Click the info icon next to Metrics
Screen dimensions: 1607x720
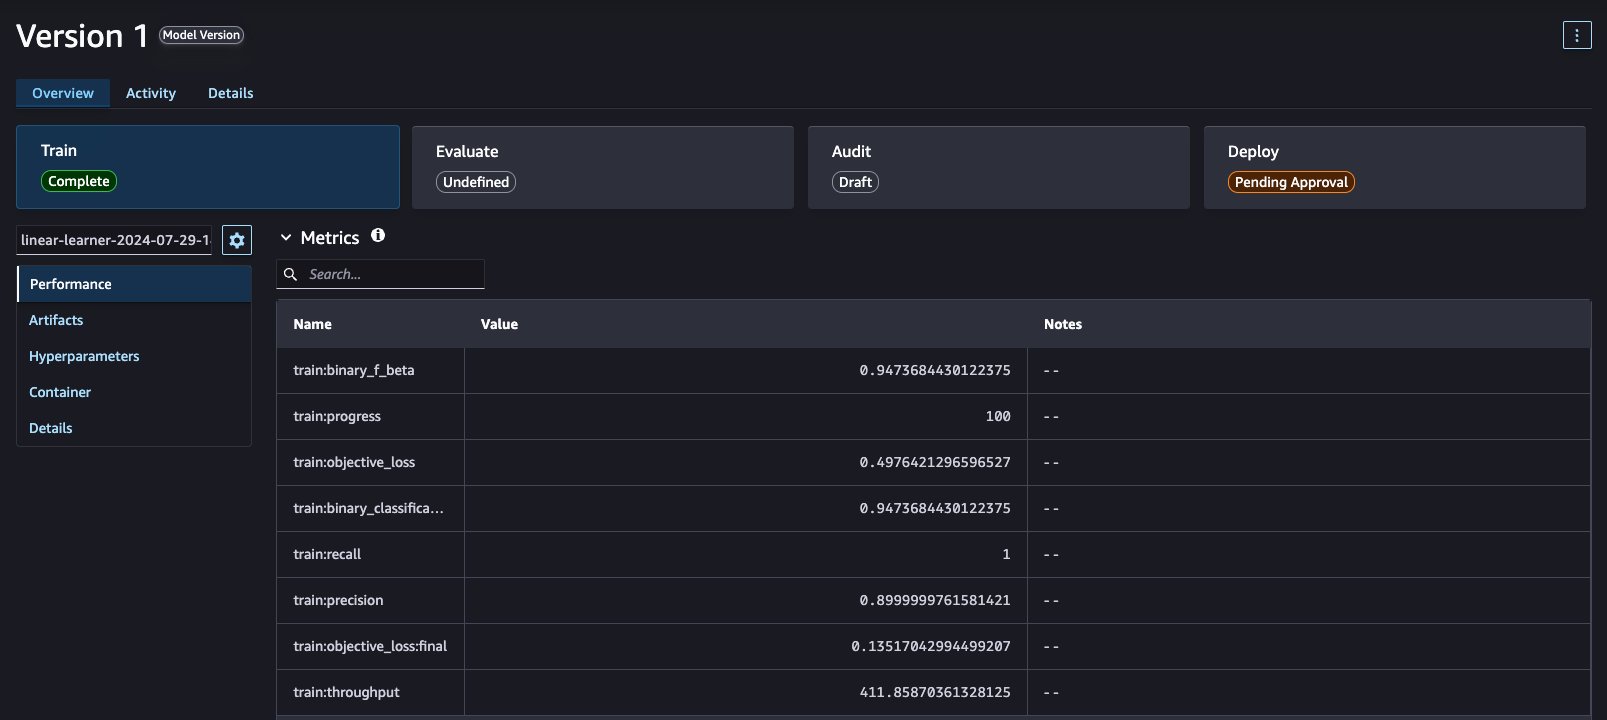pos(378,235)
